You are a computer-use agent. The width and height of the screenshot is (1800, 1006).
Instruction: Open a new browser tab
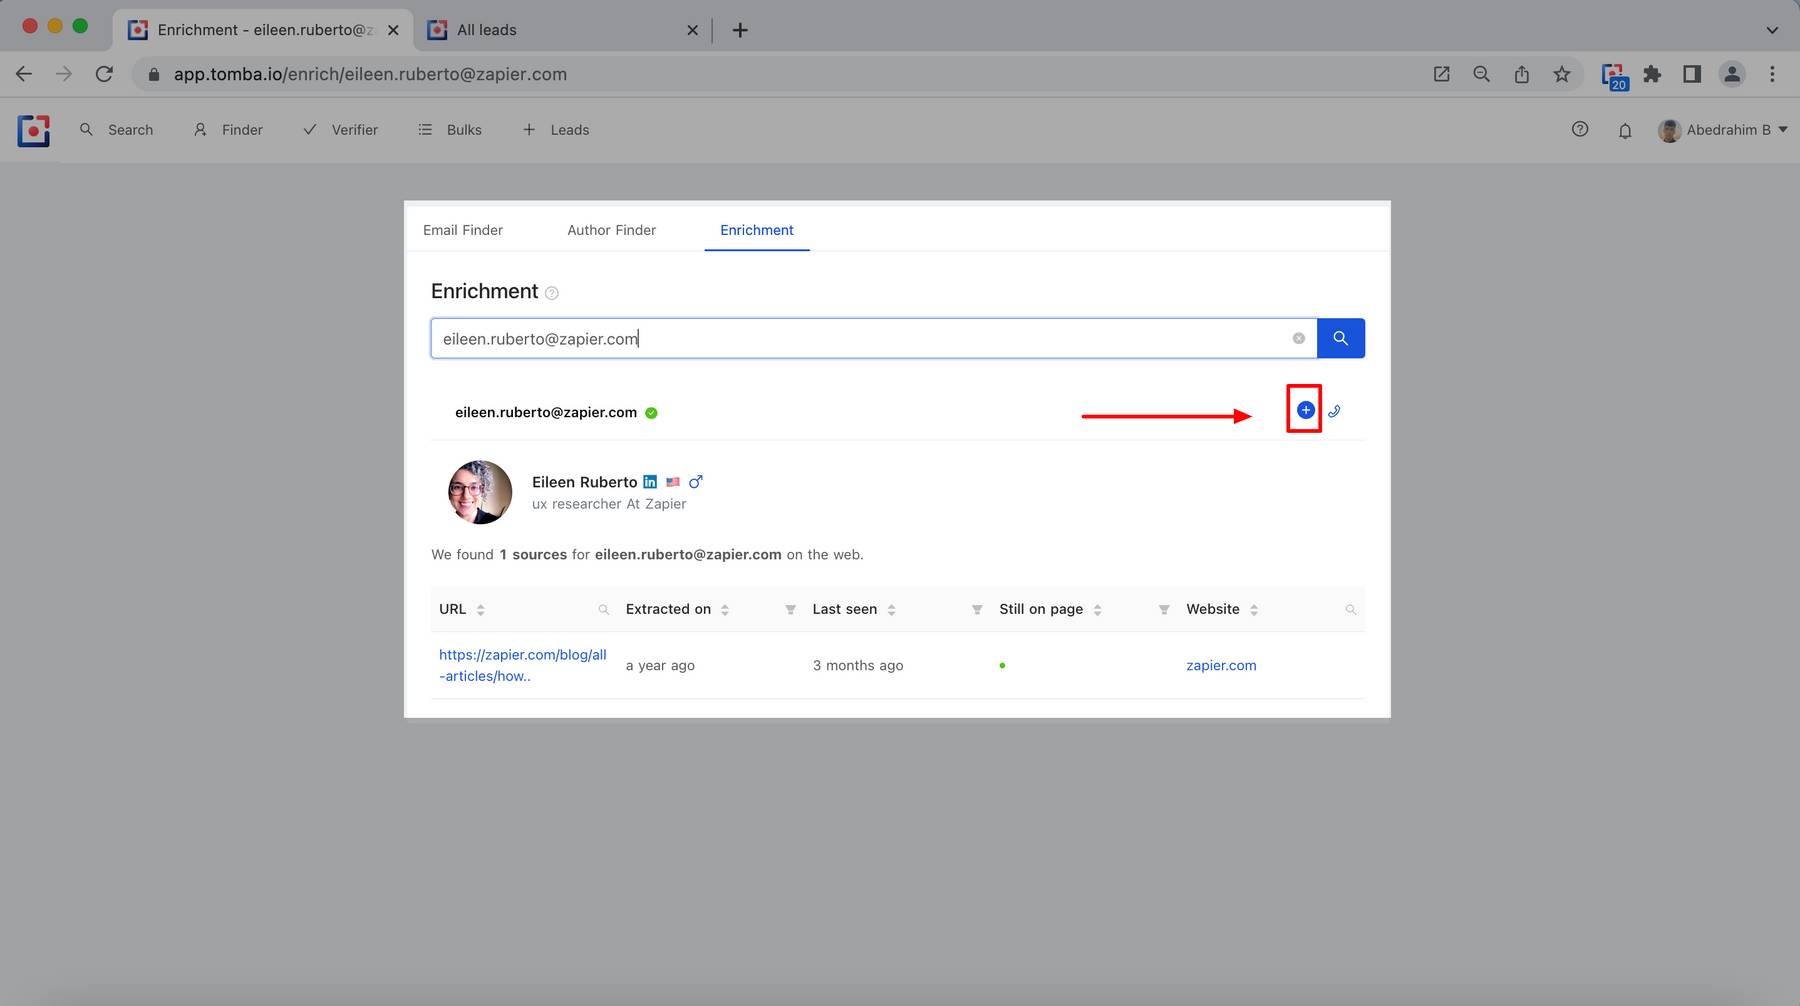740,30
